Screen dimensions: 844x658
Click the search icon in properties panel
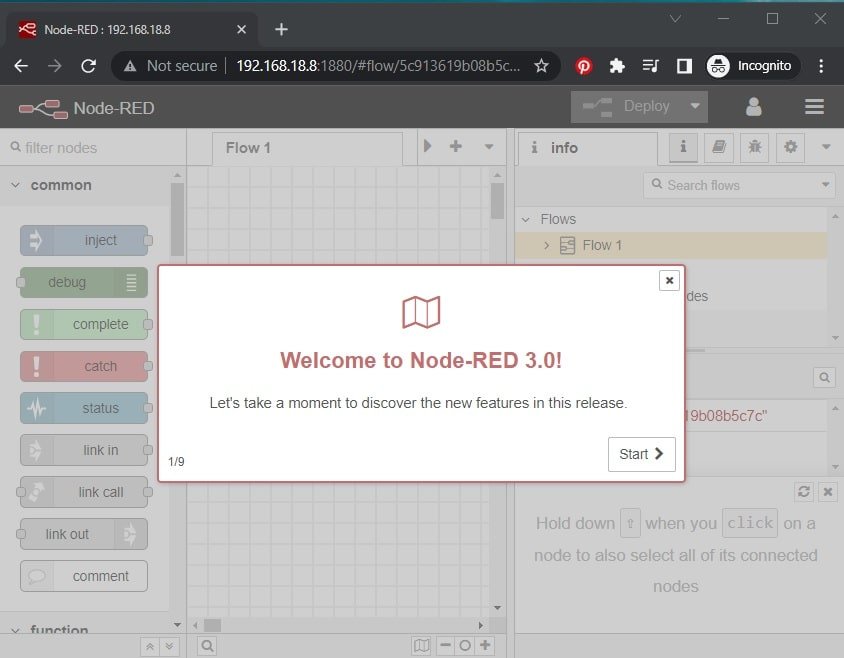824,377
